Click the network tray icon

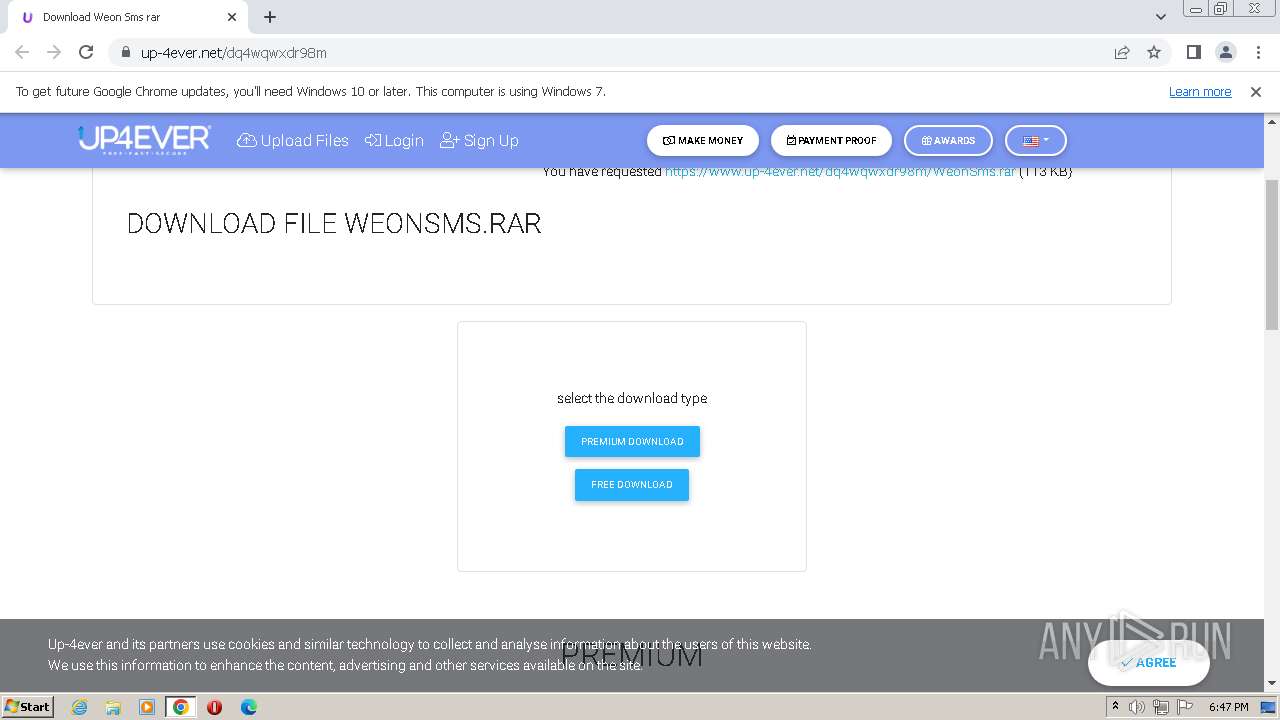(1160, 707)
